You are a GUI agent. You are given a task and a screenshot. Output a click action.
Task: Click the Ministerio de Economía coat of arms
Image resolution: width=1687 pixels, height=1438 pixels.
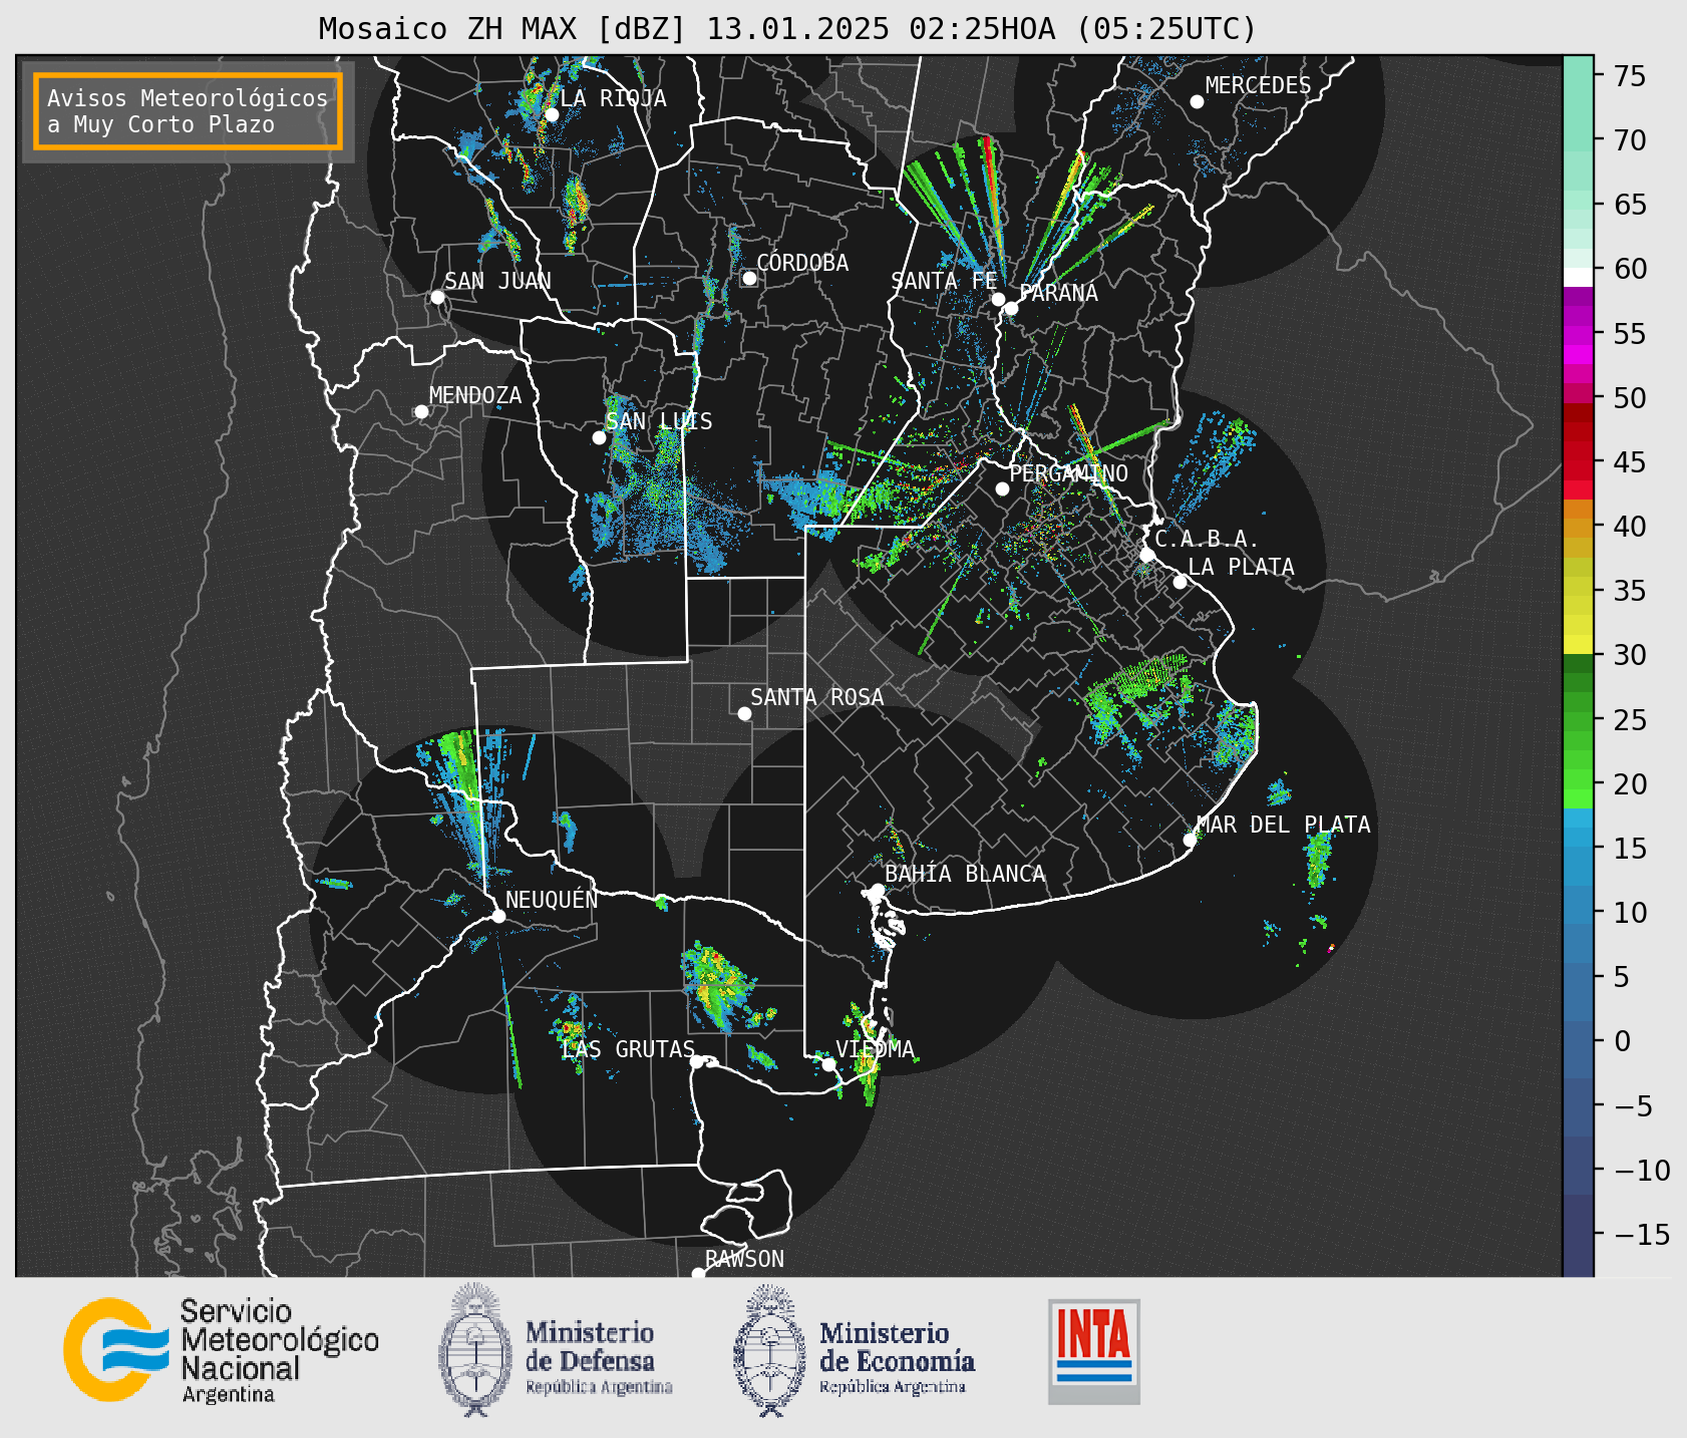[770, 1350]
